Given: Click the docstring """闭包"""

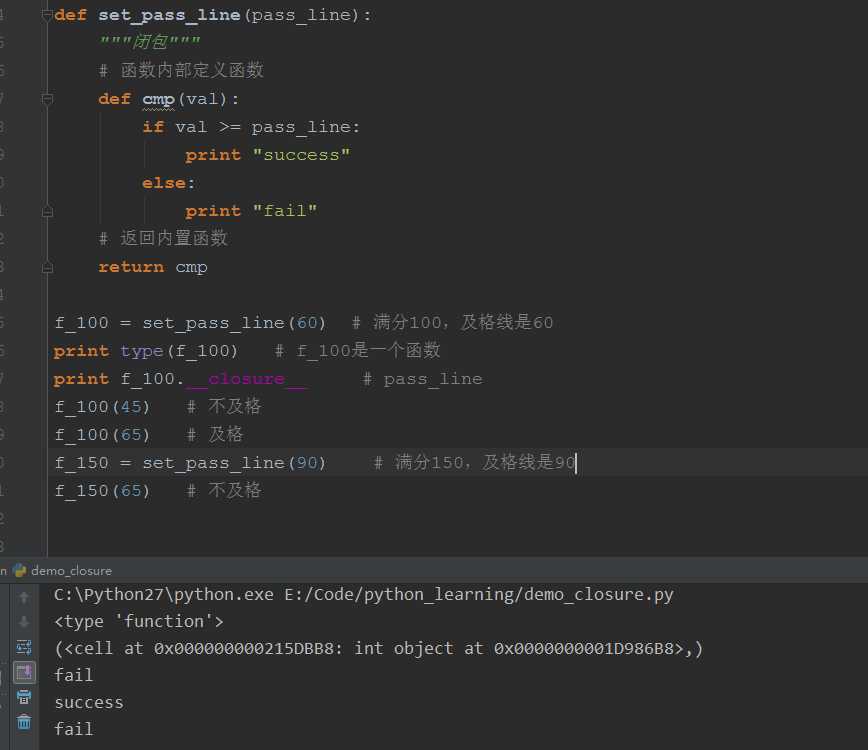Looking at the screenshot, I should 148,42.
